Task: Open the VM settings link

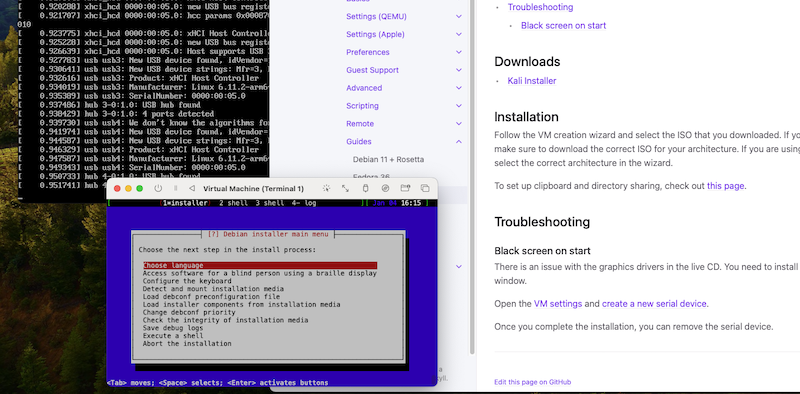Action: 558,304
